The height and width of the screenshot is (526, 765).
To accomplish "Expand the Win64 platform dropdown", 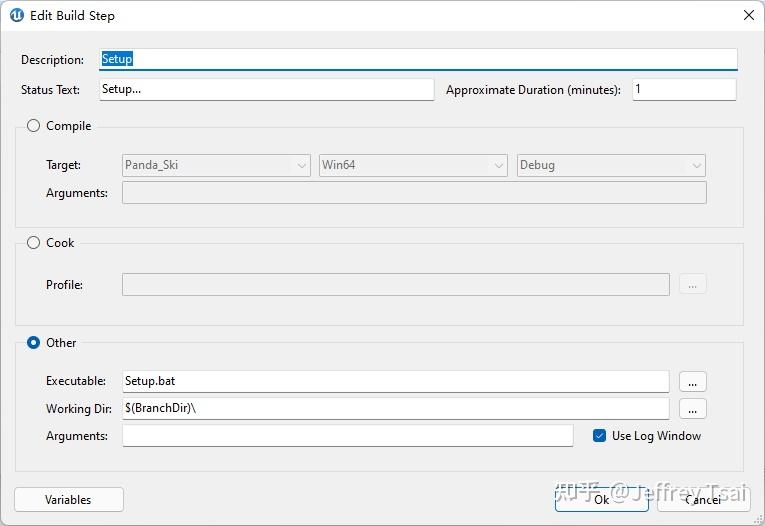I will (x=413, y=165).
